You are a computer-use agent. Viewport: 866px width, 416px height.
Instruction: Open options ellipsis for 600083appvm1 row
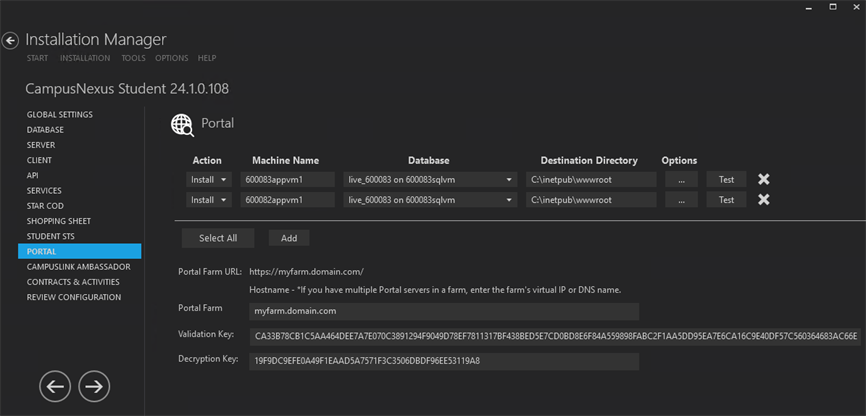[680, 180]
